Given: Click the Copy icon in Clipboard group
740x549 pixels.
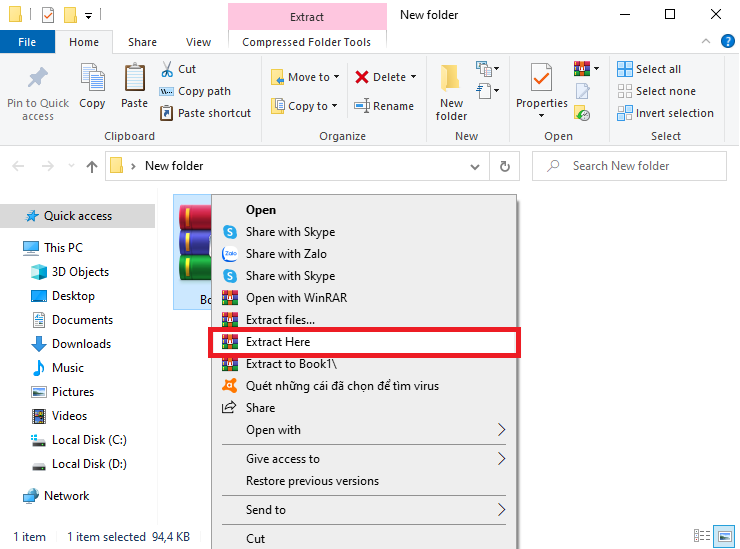Looking at the screenshot, I should (x=92, y=78).
